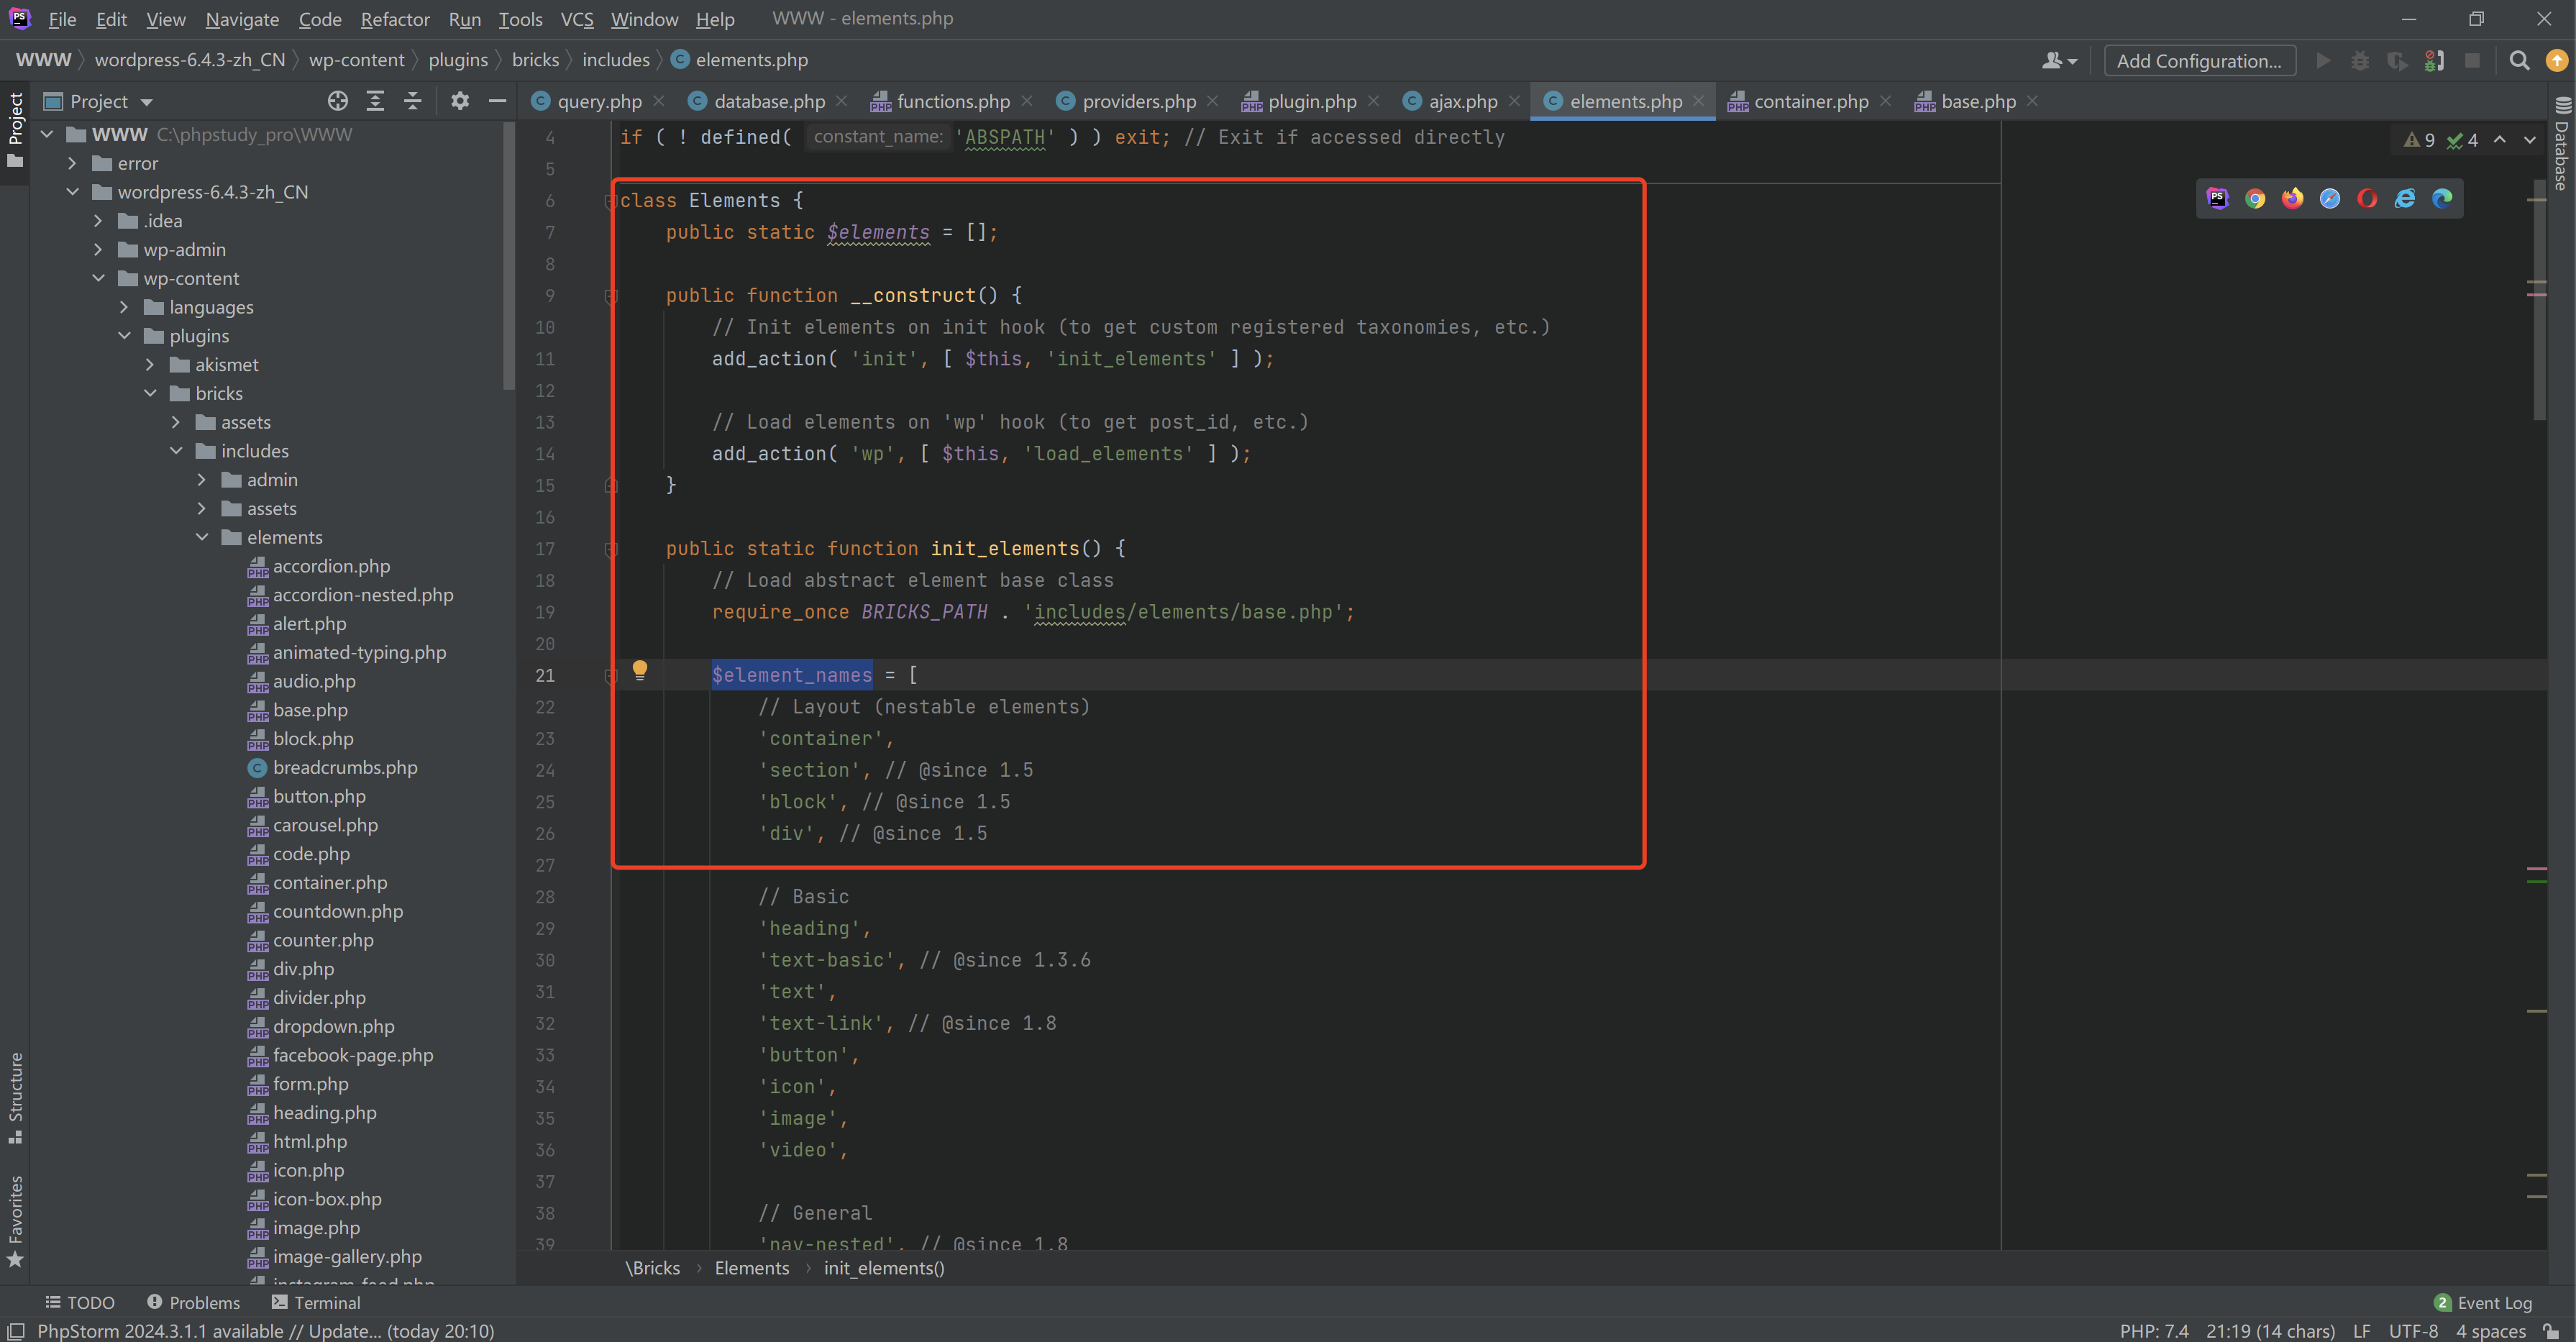Open the Event Log
Viewport: 2576px width, 1342px height.
2483,1302
